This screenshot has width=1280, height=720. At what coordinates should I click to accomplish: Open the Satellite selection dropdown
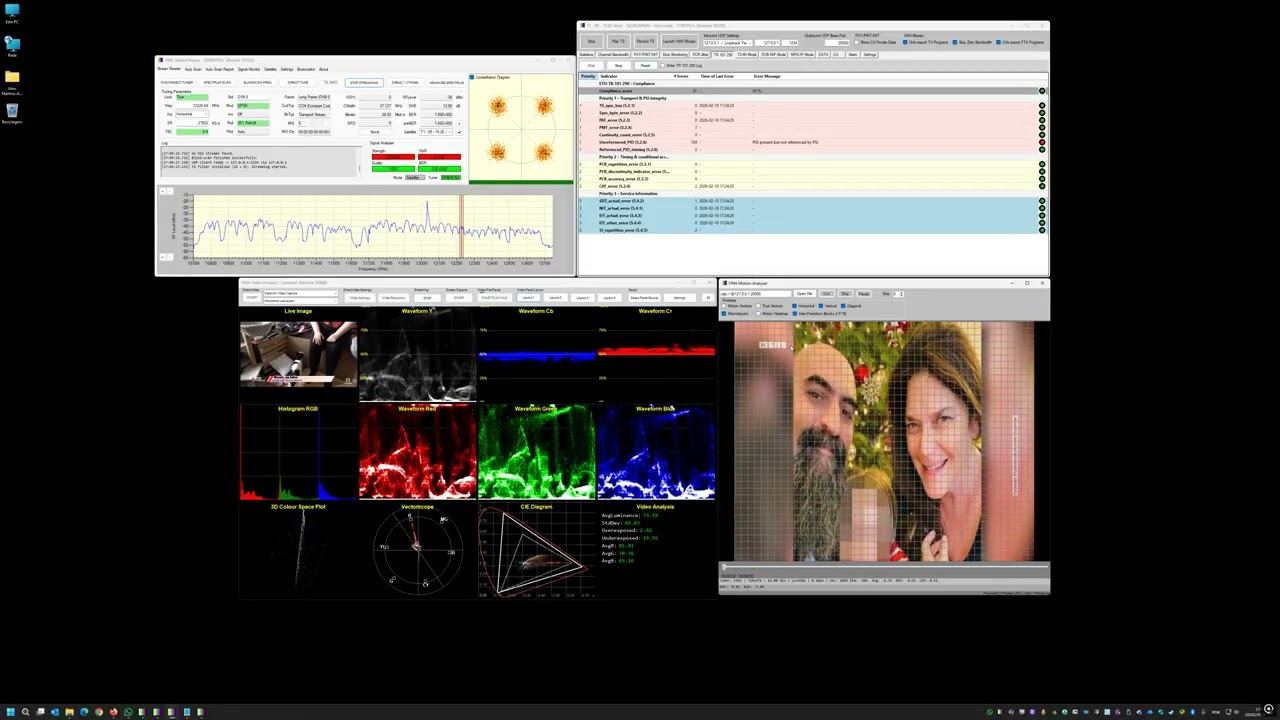click(x=437, y=132)
